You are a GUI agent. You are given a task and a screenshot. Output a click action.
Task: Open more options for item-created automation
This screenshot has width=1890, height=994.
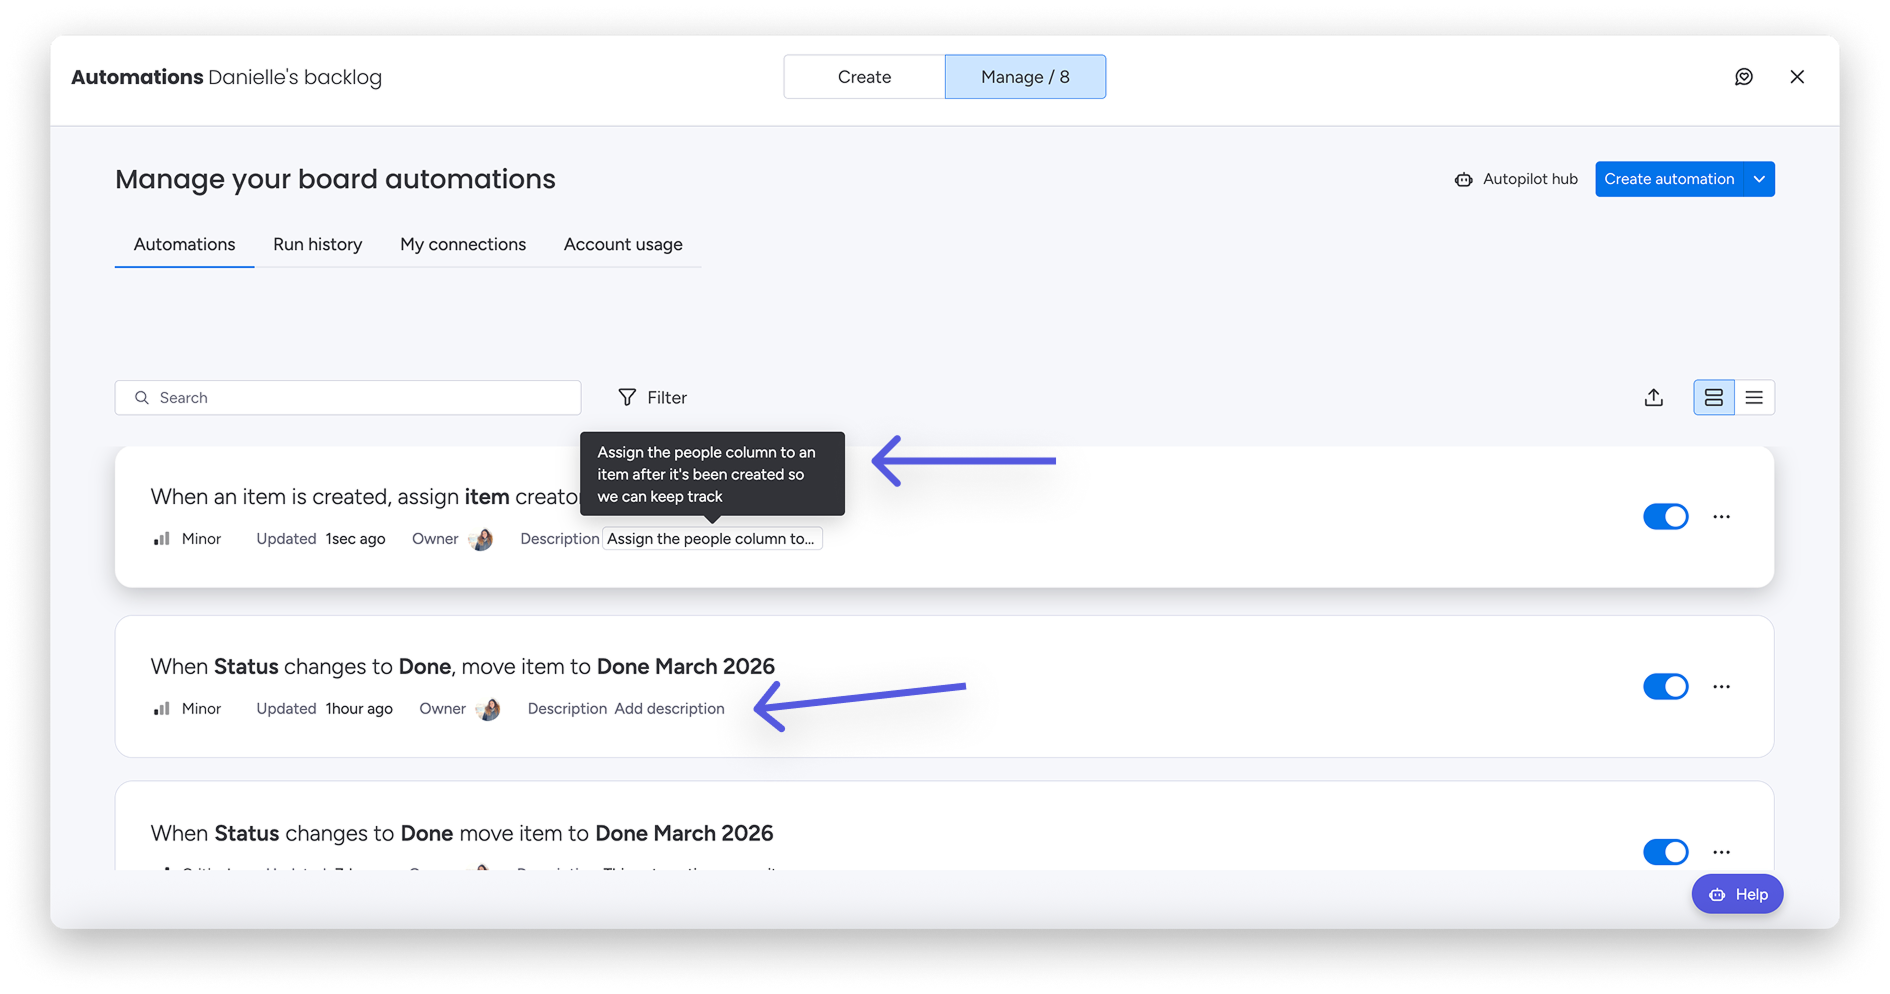click(x=1721, y=517)
